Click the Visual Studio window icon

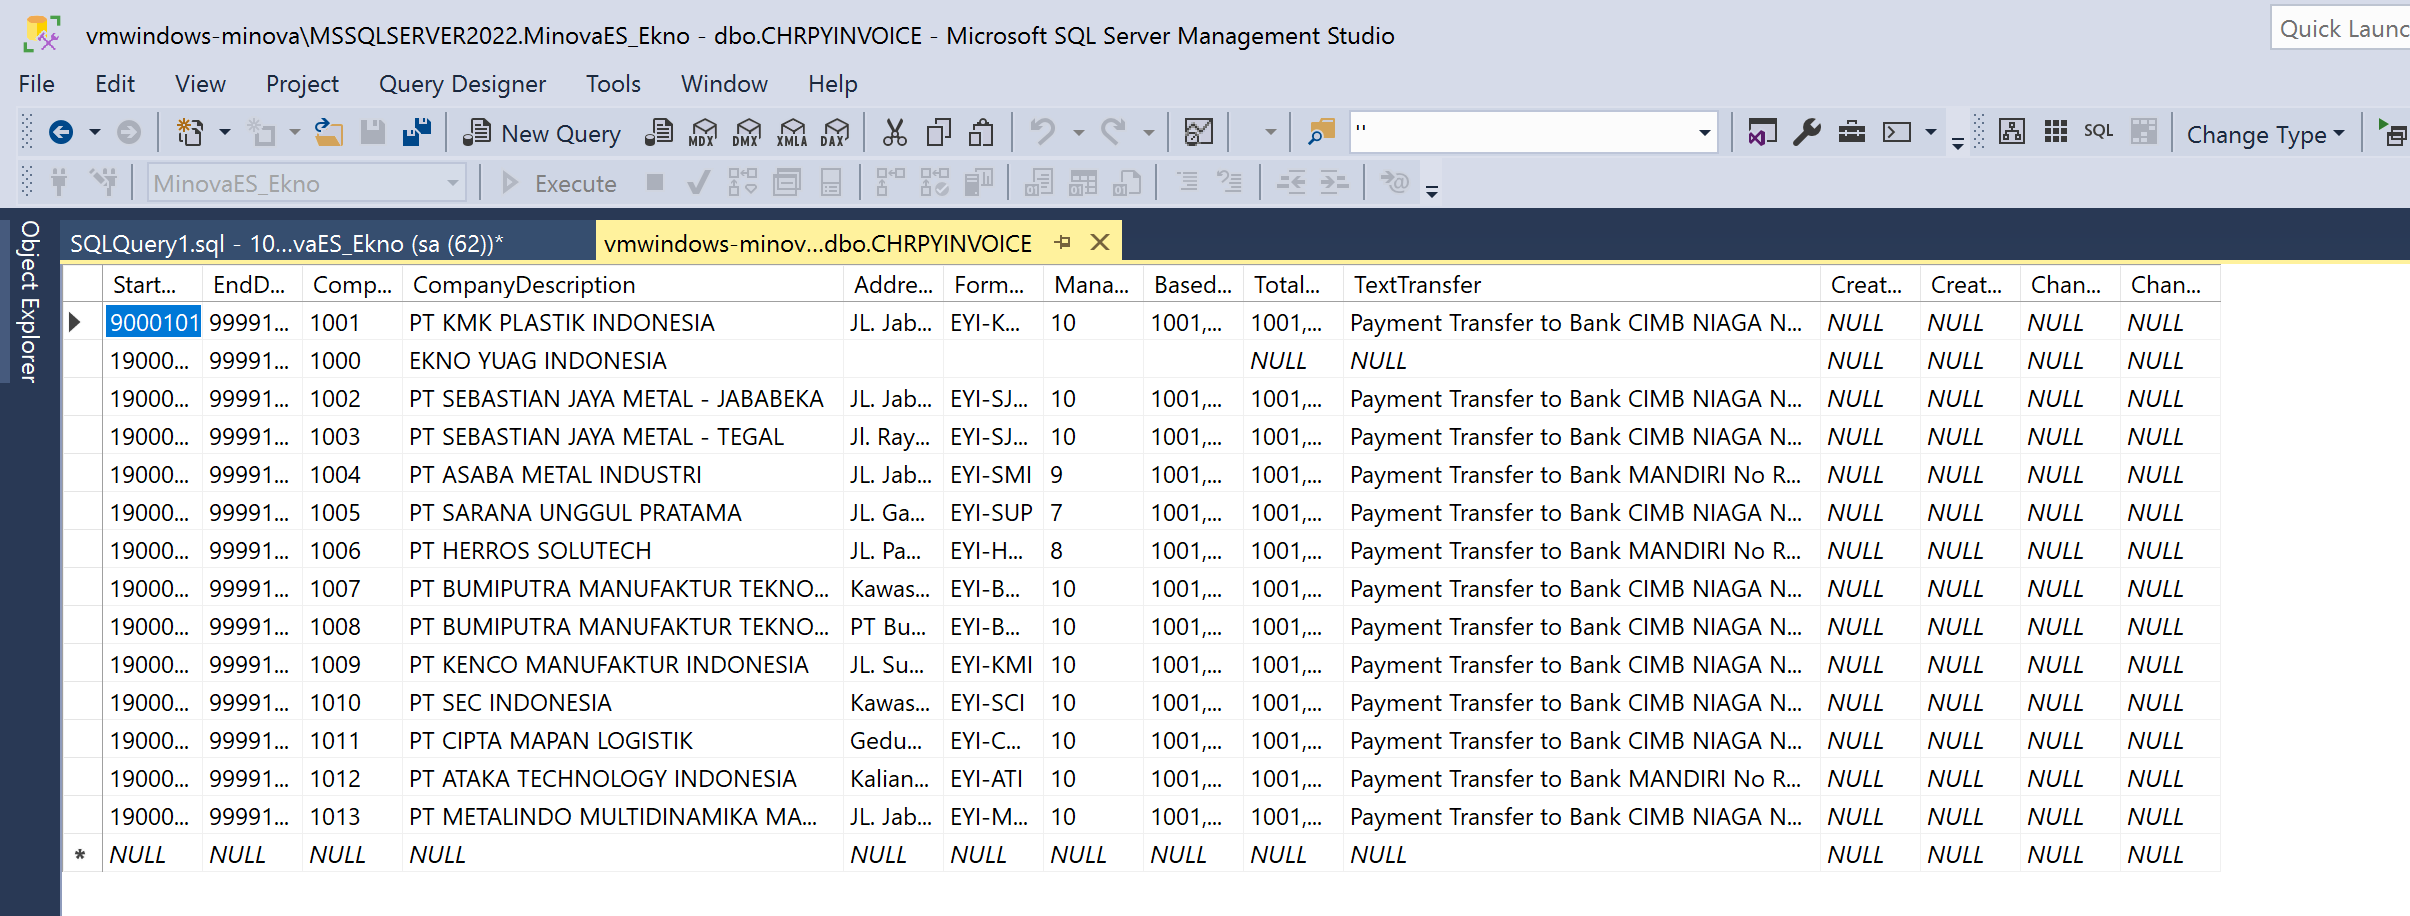pos(1762,132)
